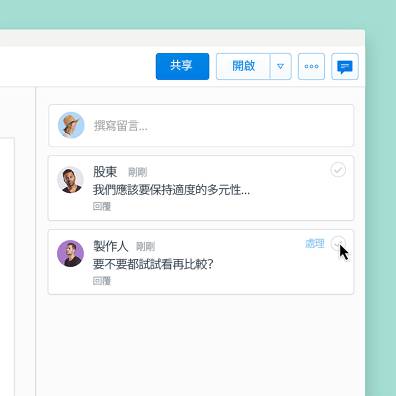The image size is (396, 396).
Task: Click your hat avatar beside the comment box
Action: point(71,125)
